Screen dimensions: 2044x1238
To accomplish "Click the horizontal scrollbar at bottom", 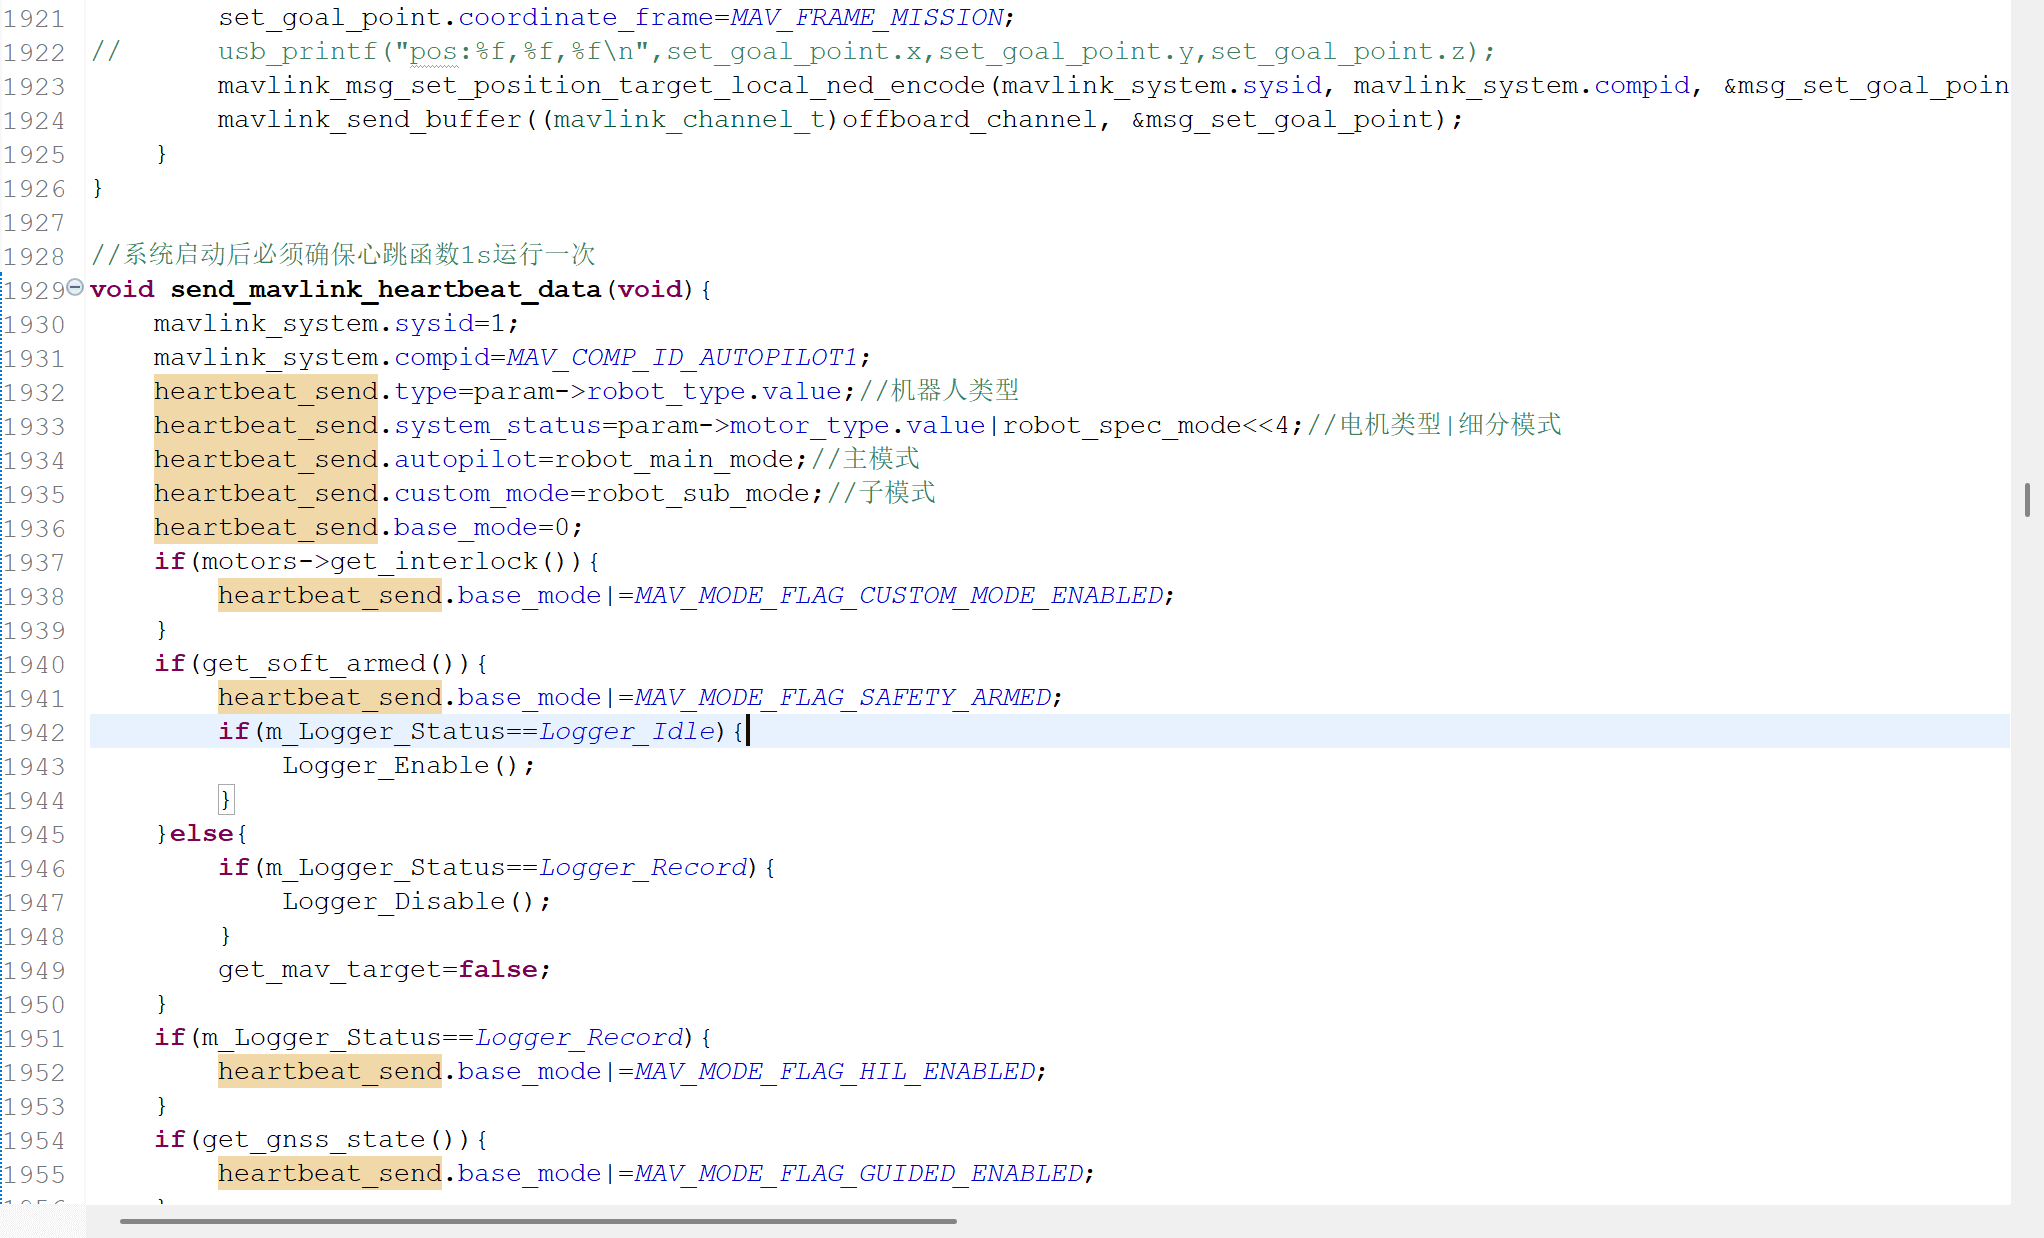I will [x=535, y=1221].
